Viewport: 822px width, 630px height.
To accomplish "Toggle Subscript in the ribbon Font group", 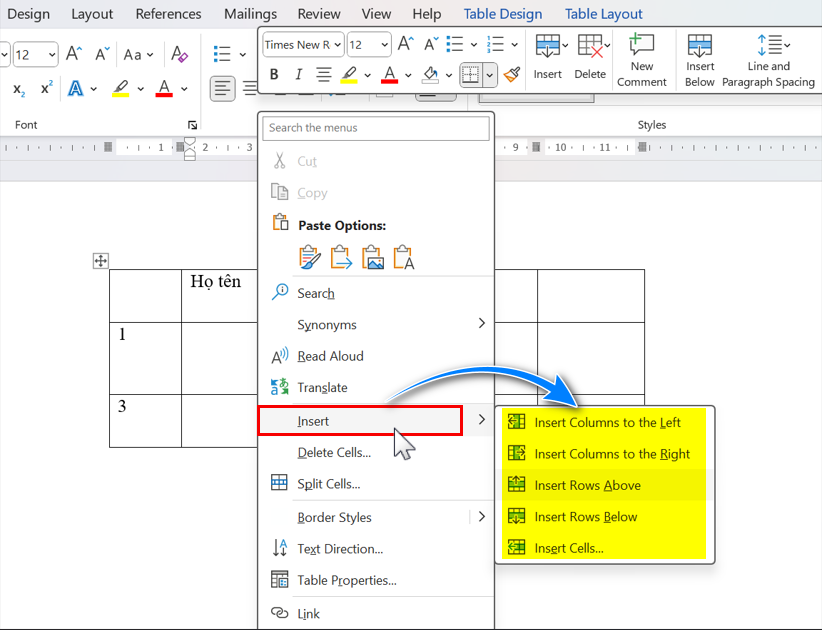I will pos(19,89).
